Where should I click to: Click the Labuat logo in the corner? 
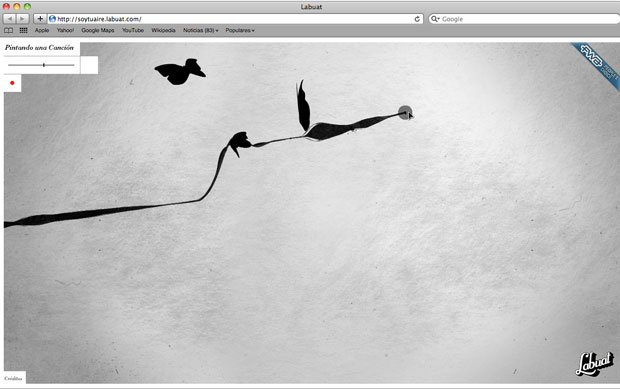click(x=595, y=363)
